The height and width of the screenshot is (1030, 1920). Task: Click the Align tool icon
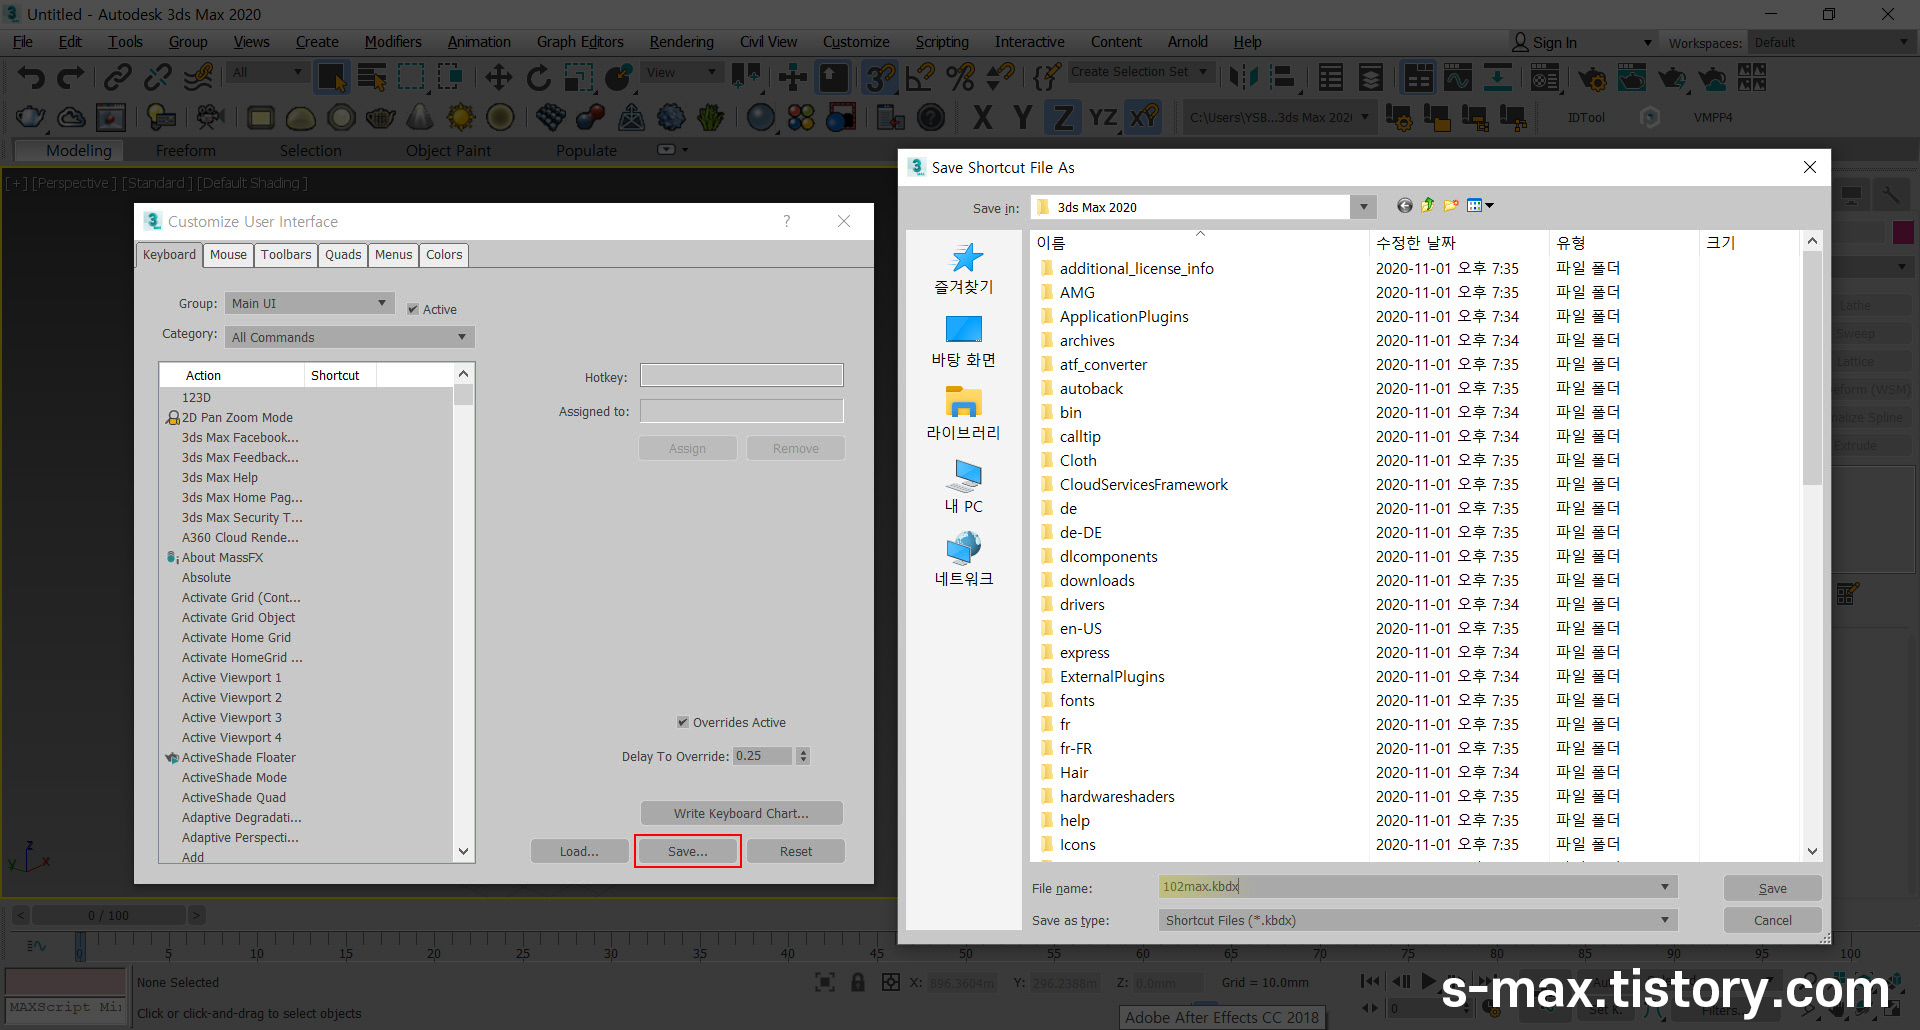[1283, 77]
